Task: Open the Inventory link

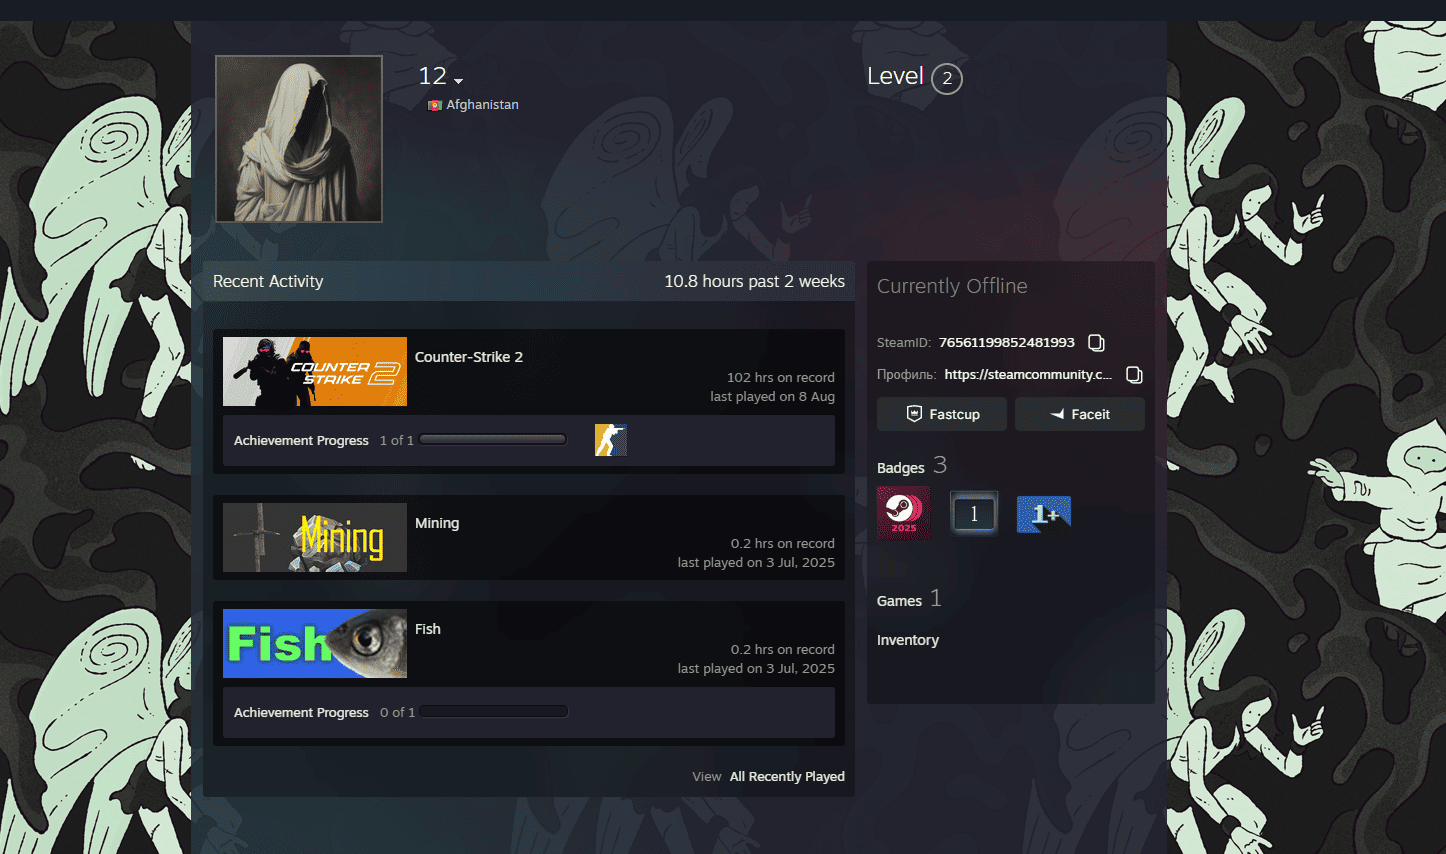Action: coord(908,640)
